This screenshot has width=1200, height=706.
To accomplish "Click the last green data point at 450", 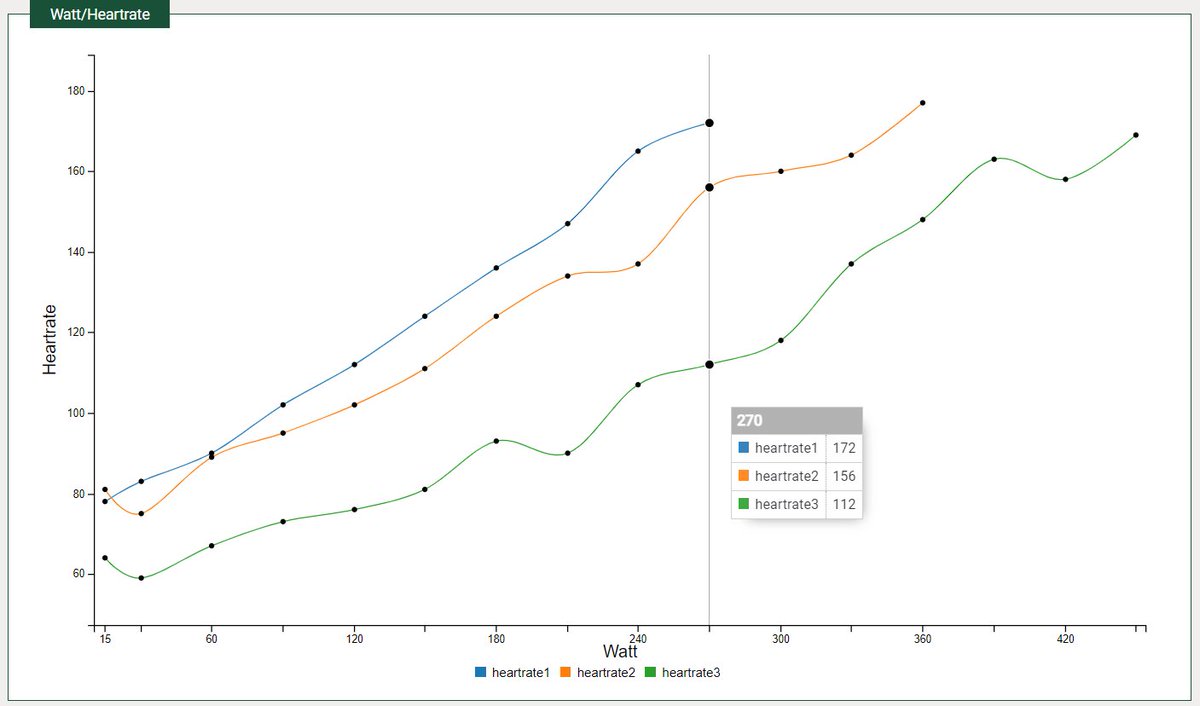I will pos(1135,134).
